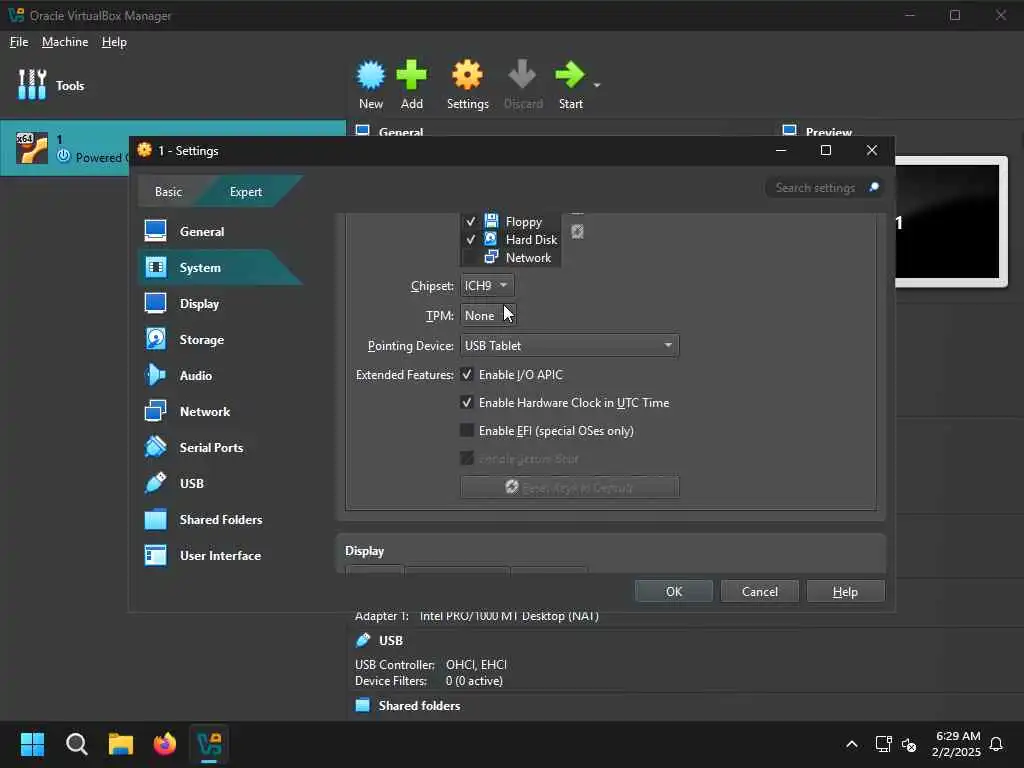Open Settings from the main toolbar
The height and width of the screenshot is (768, 1024).
coord(468,84)
